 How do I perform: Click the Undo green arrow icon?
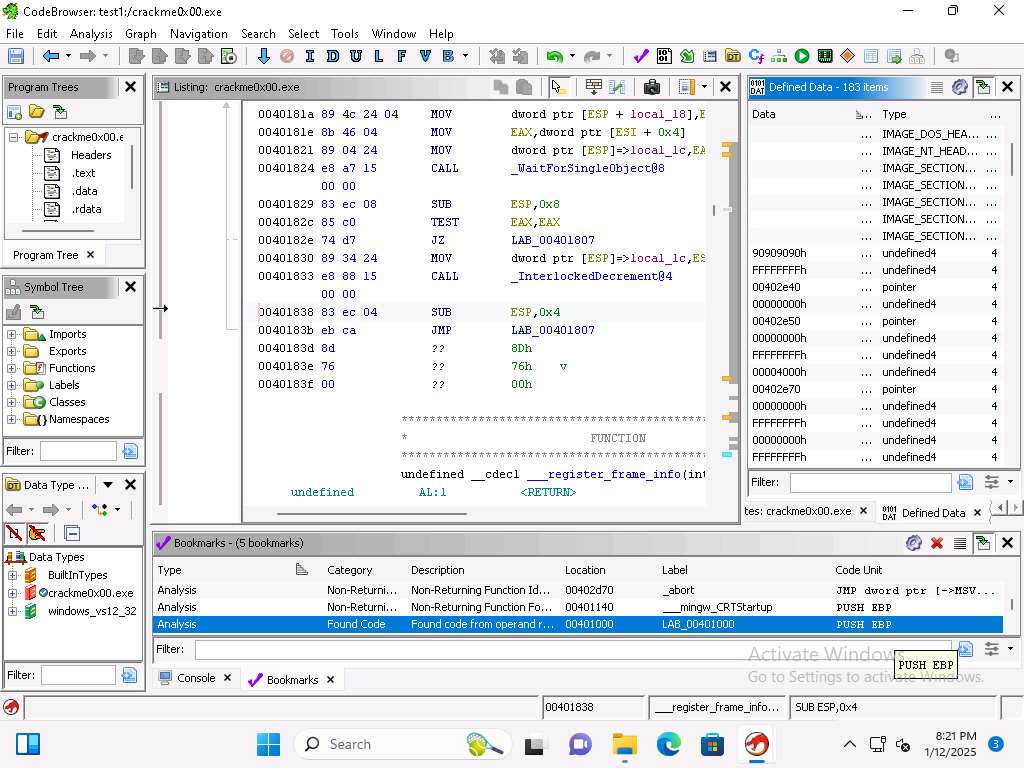point(554,57)
